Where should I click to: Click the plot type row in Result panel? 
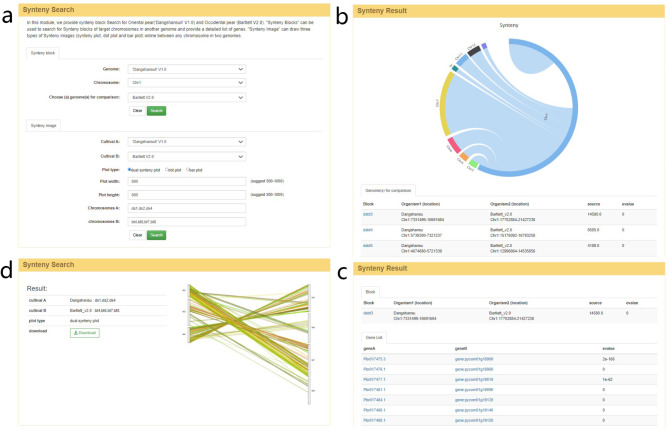click(96, 321)
